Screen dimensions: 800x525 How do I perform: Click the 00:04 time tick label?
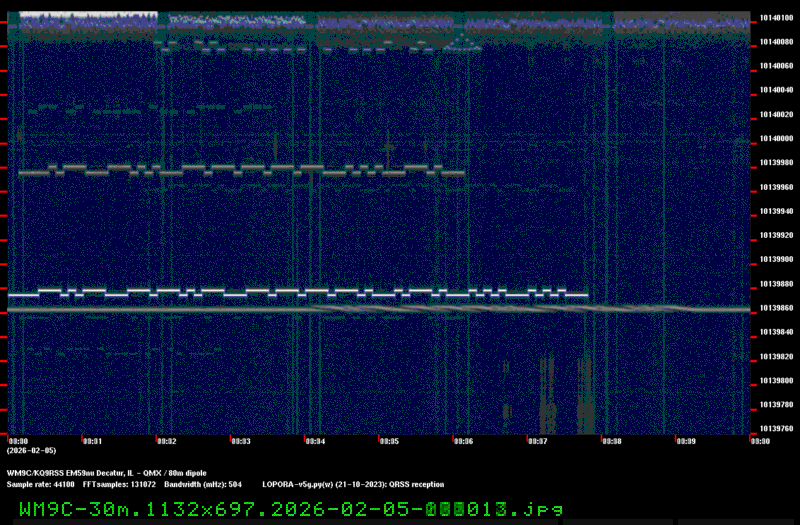click(314, 440)
